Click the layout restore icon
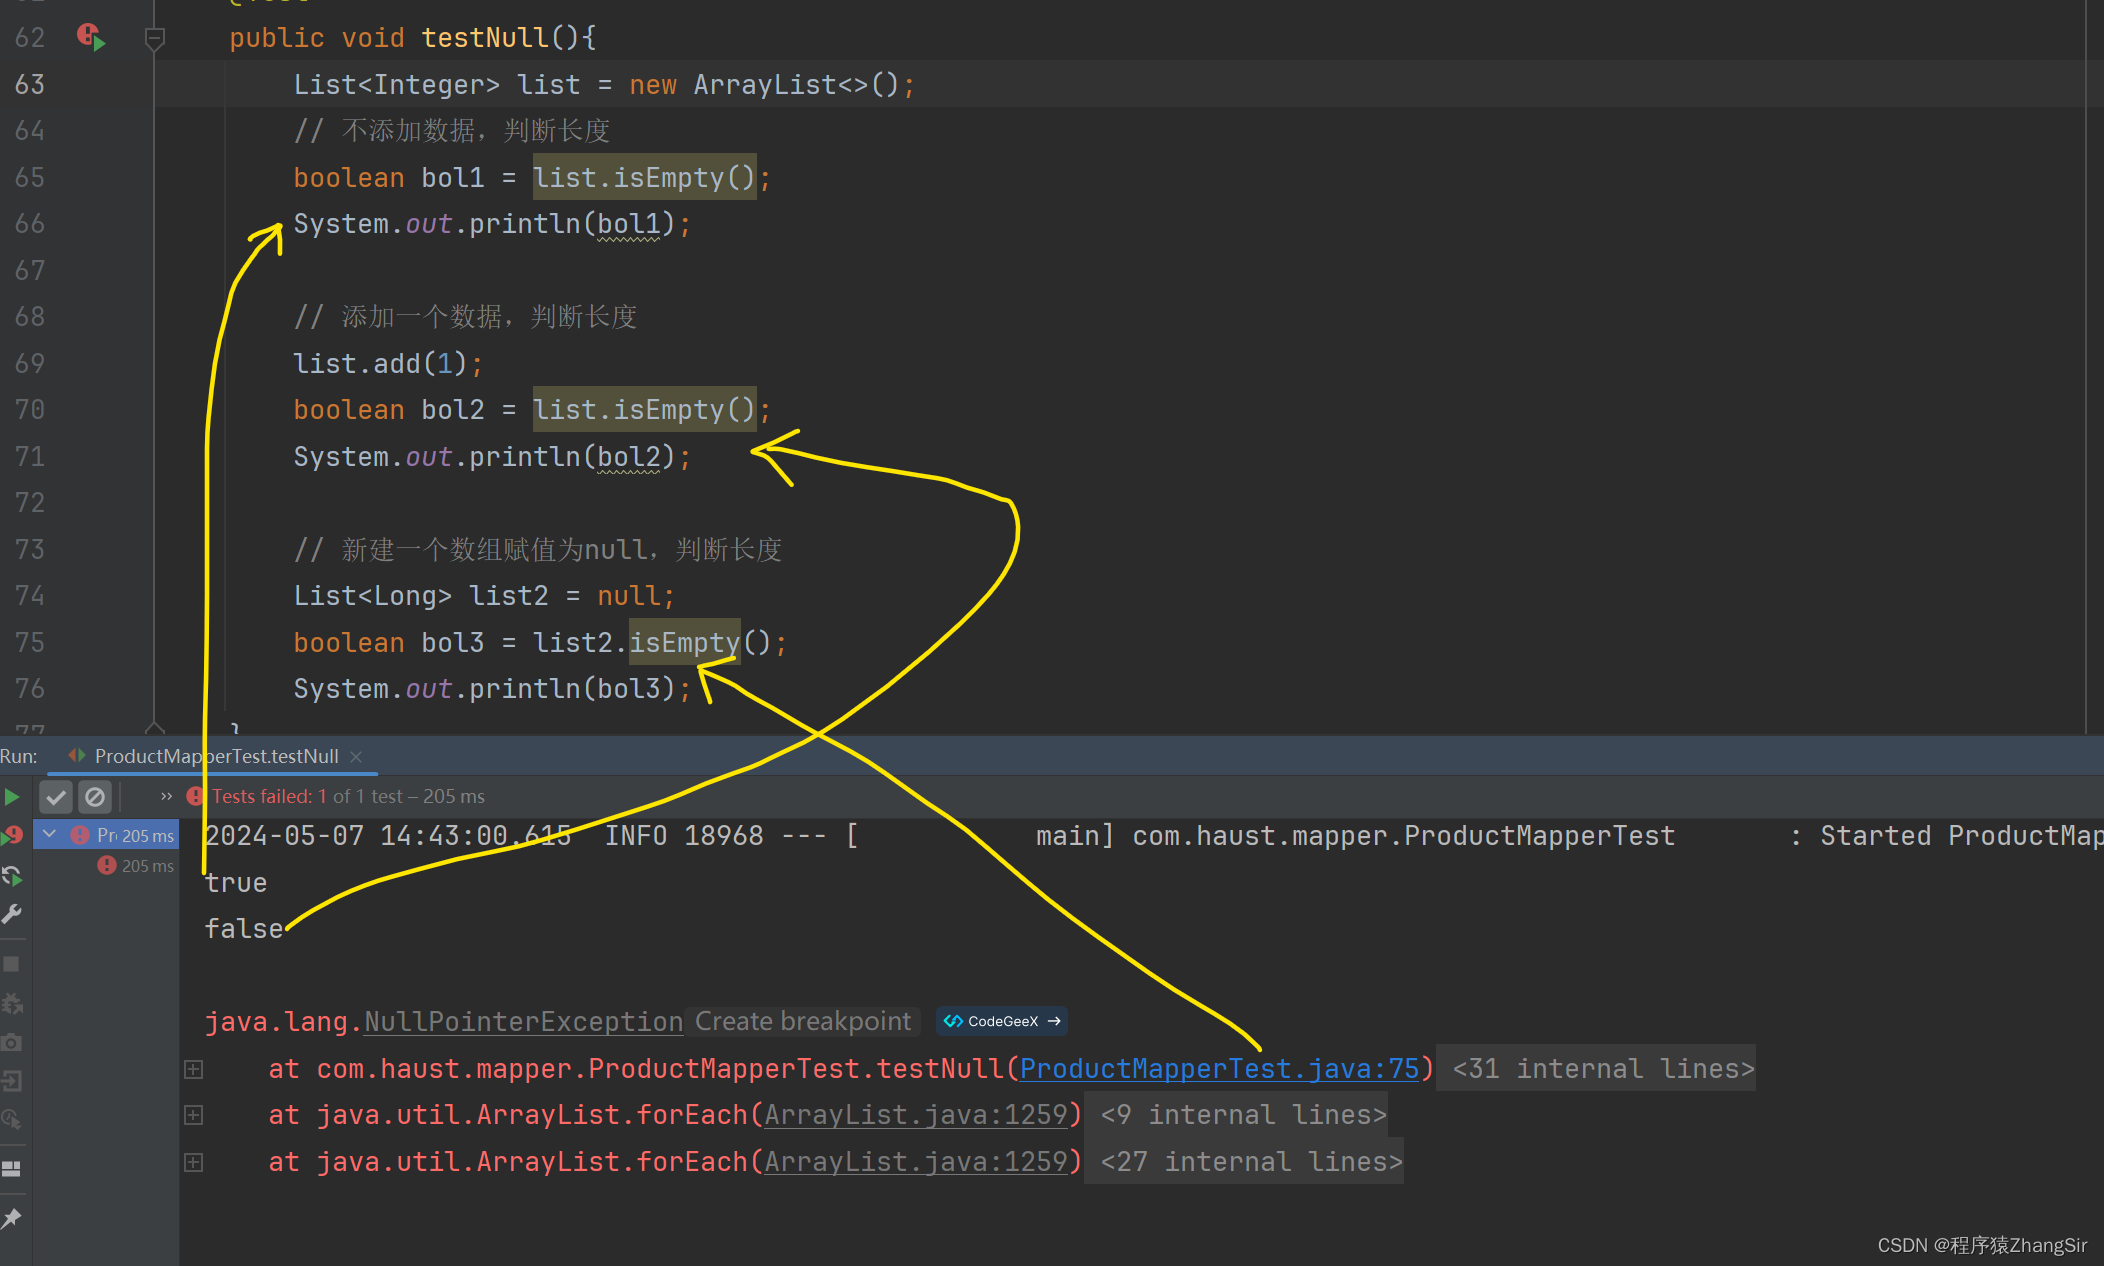2104x1266 pixels. (x=12, y=1168)
